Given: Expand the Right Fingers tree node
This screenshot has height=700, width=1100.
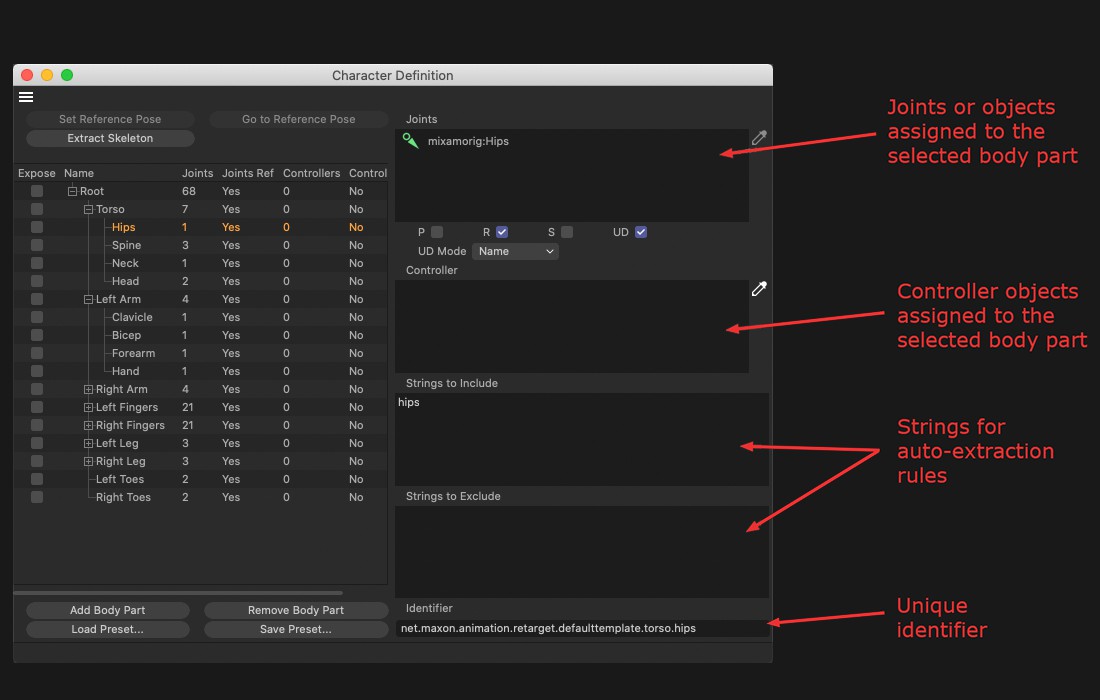Looking at the screenshot, I should tap(88, 425).
